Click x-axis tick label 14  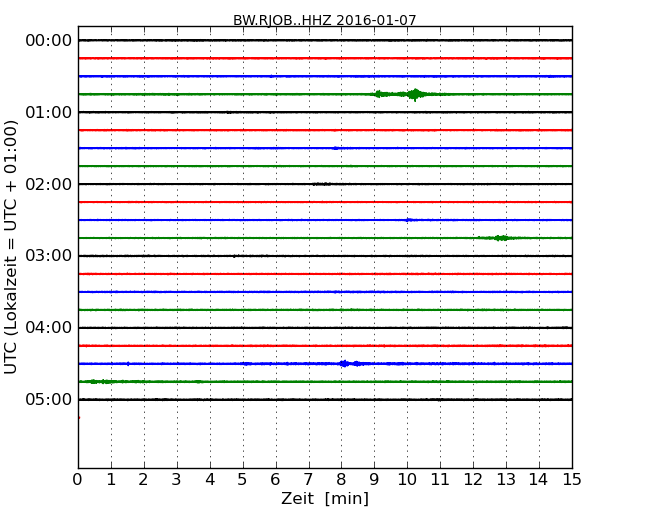click(539, 480)
